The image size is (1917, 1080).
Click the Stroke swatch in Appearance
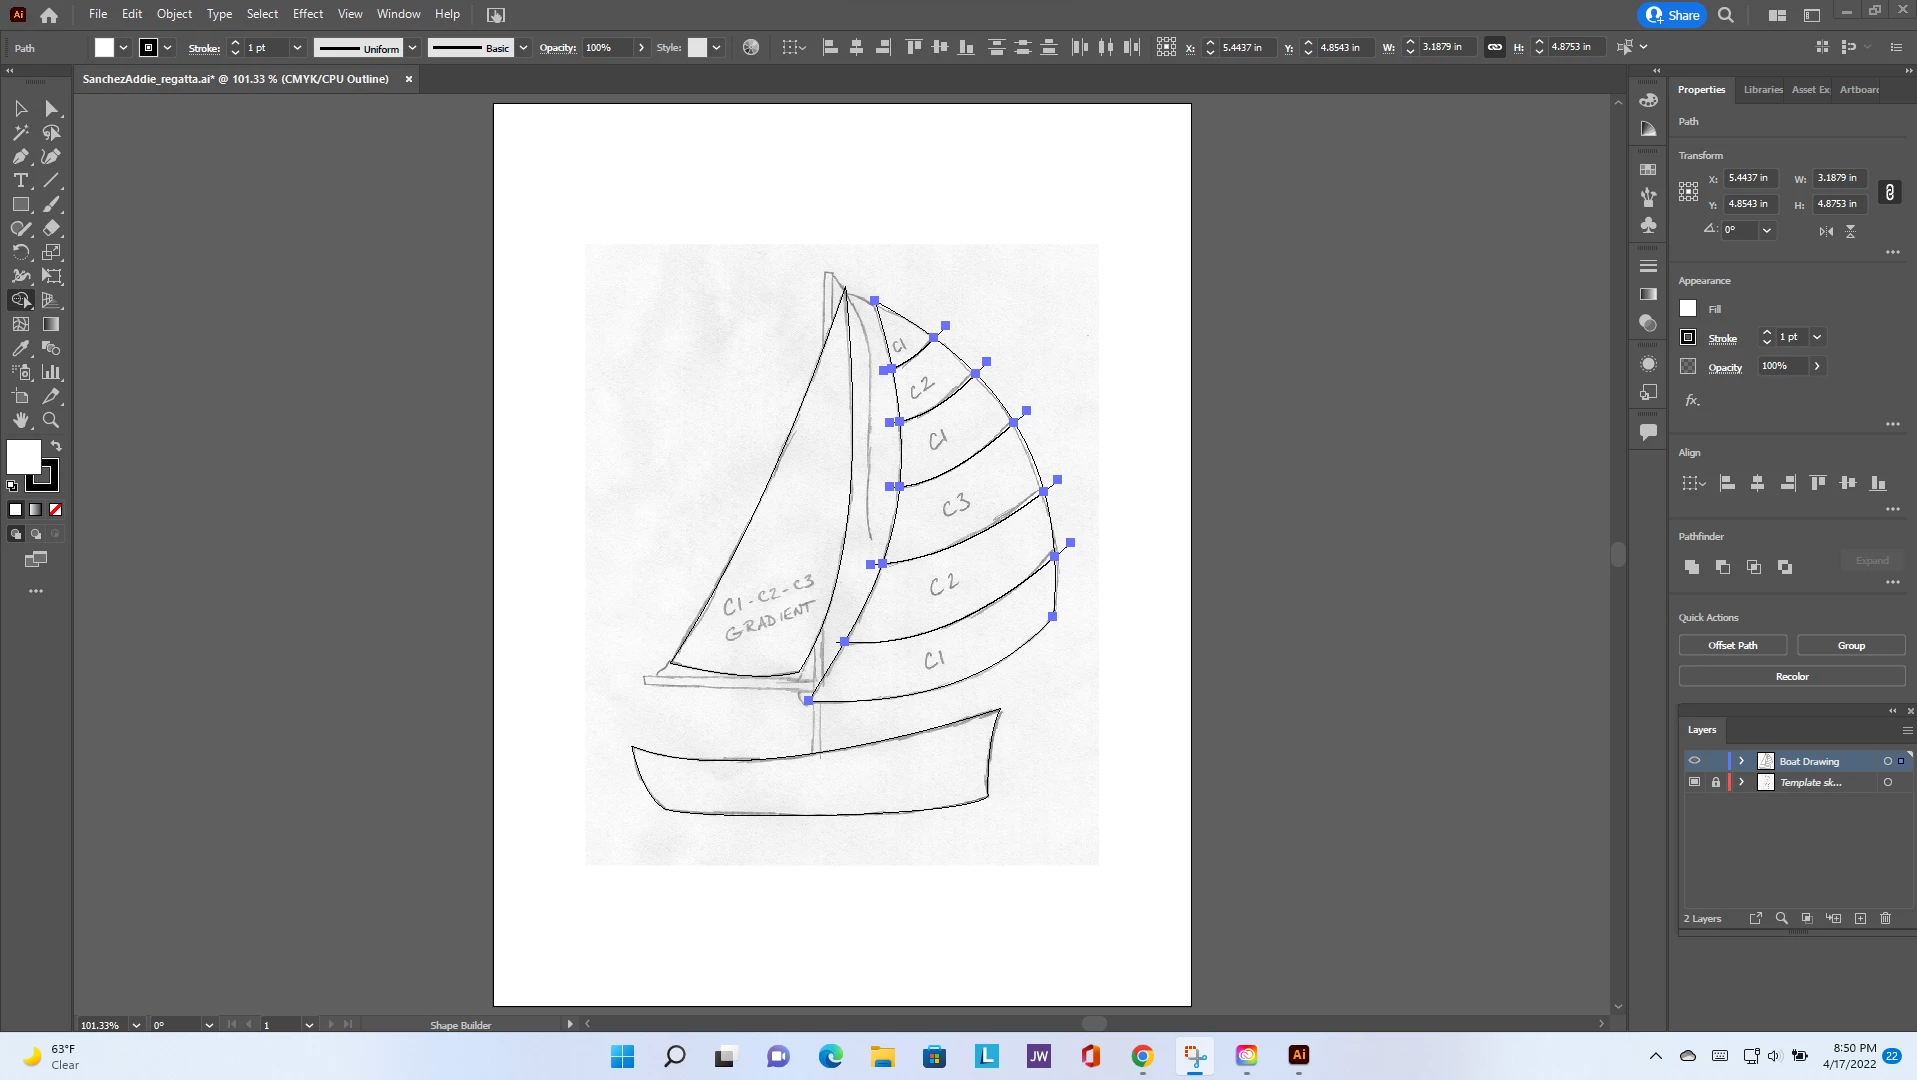point(1688,337)
